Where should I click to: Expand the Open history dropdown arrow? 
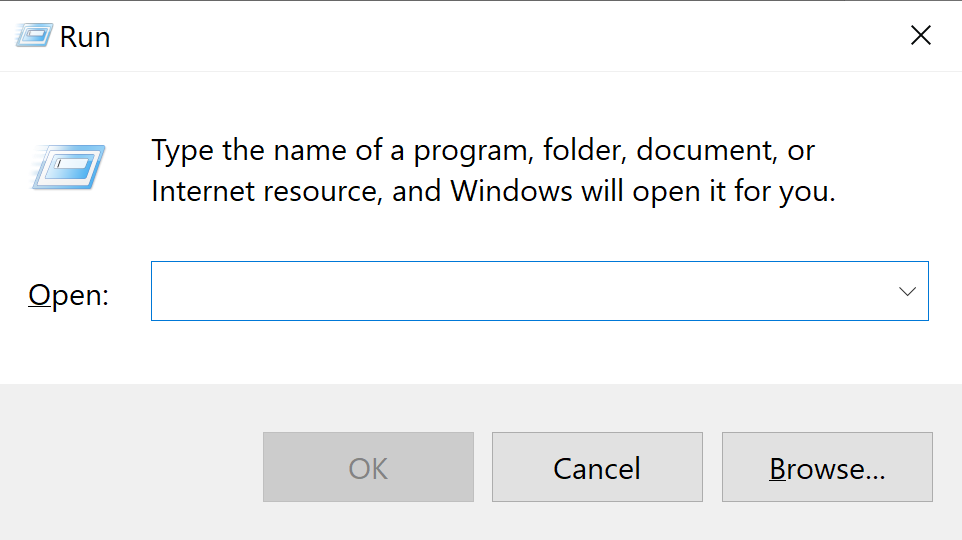[907, 291]
